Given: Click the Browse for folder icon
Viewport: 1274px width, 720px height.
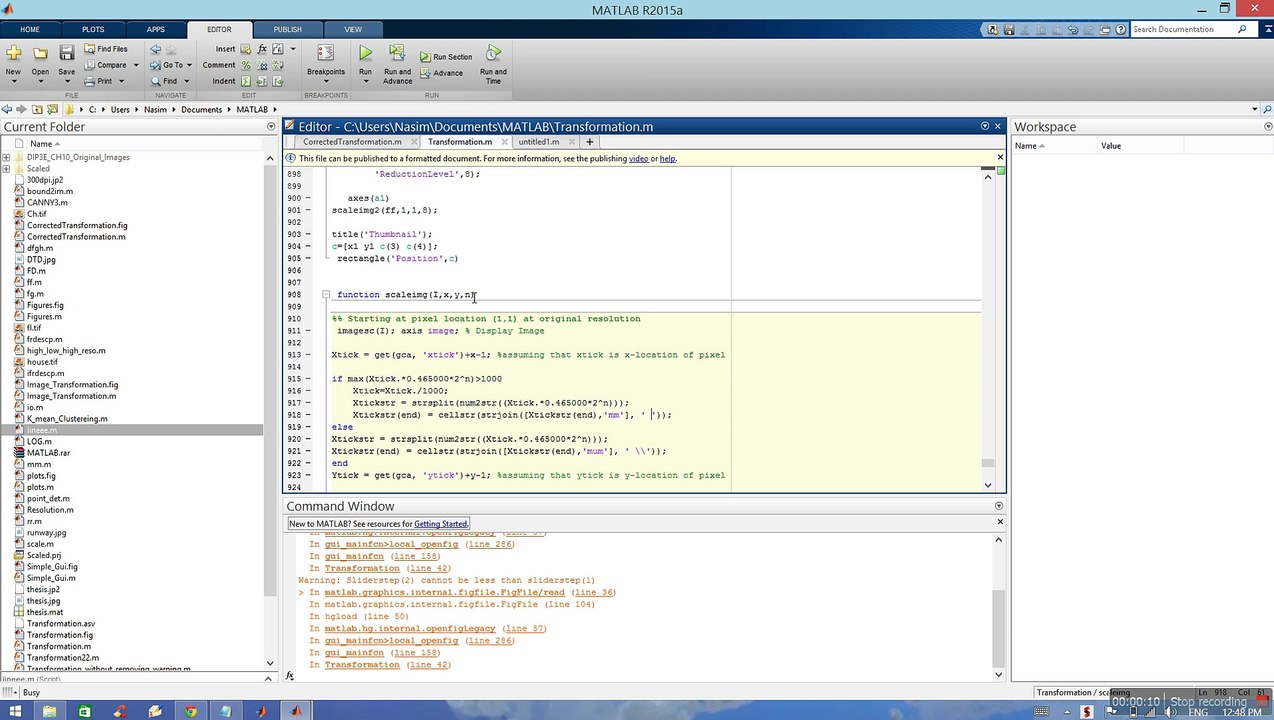Looking at the screenshot, I should (x=54, y=109).
